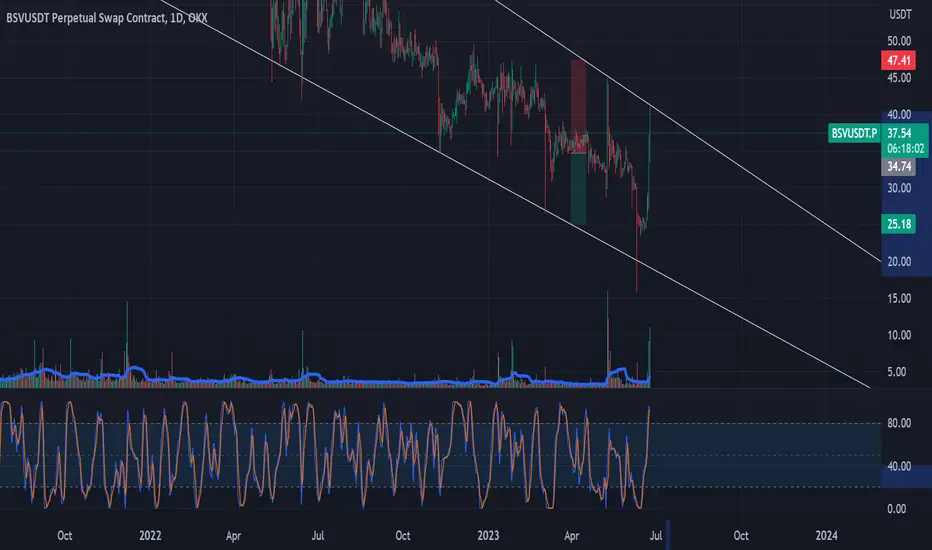Select the 2022 label on time axis
Image resolution: width=932 pixels, height=550 pixels.
(150, 536)
